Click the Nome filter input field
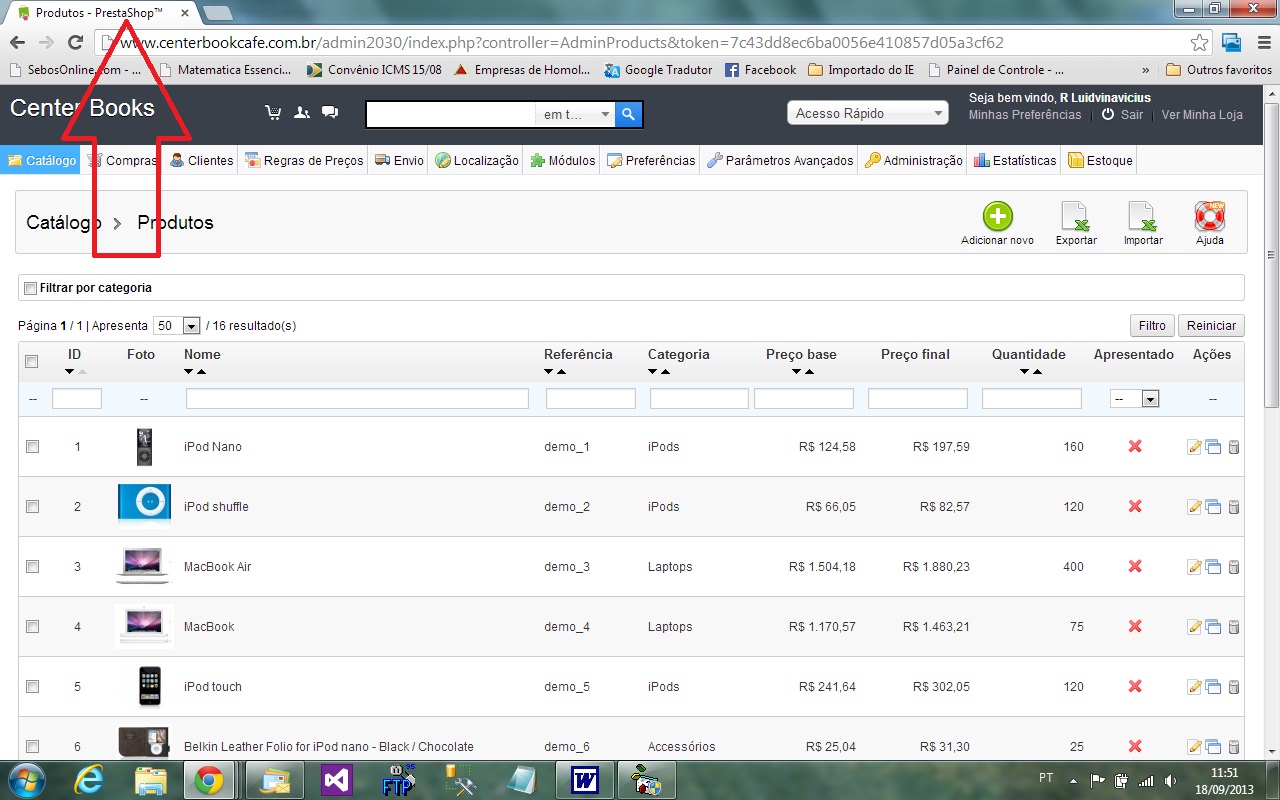Viewport: 1280px width, 800px height. coord(357,399)
